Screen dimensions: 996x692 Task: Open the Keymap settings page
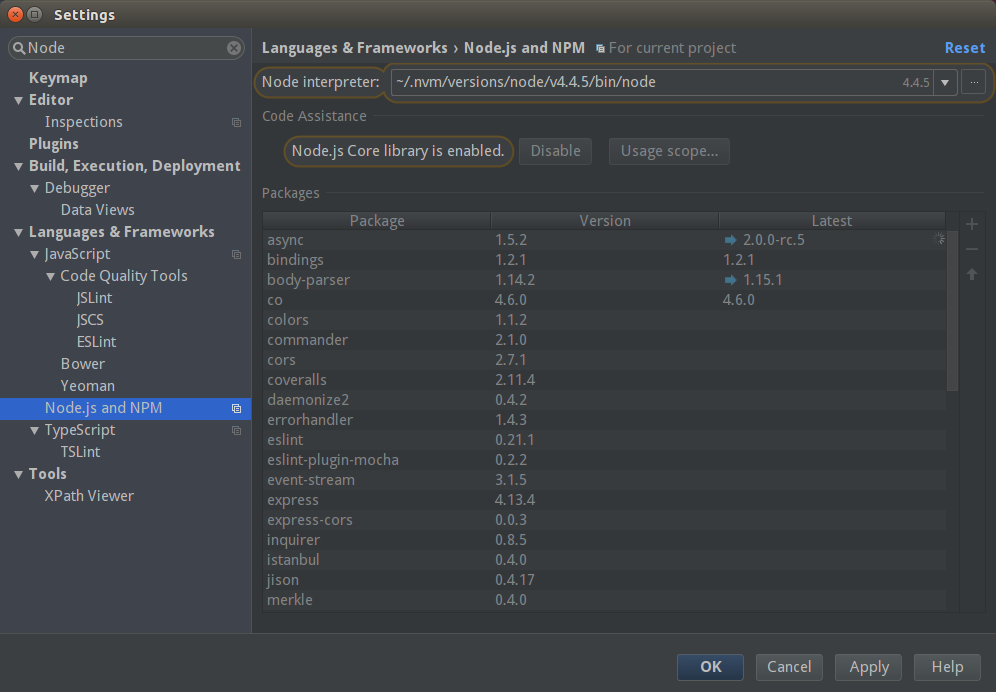[58, 78]
